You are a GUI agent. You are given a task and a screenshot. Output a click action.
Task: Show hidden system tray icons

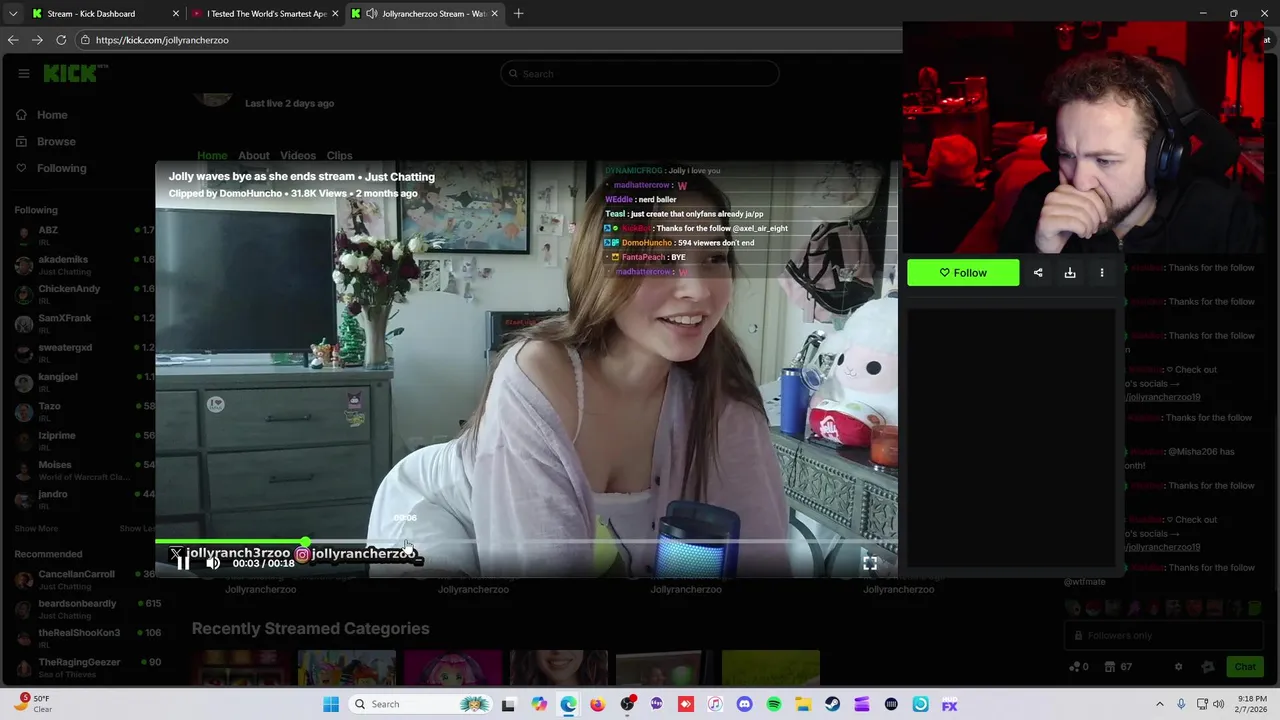click(1160, 704)
